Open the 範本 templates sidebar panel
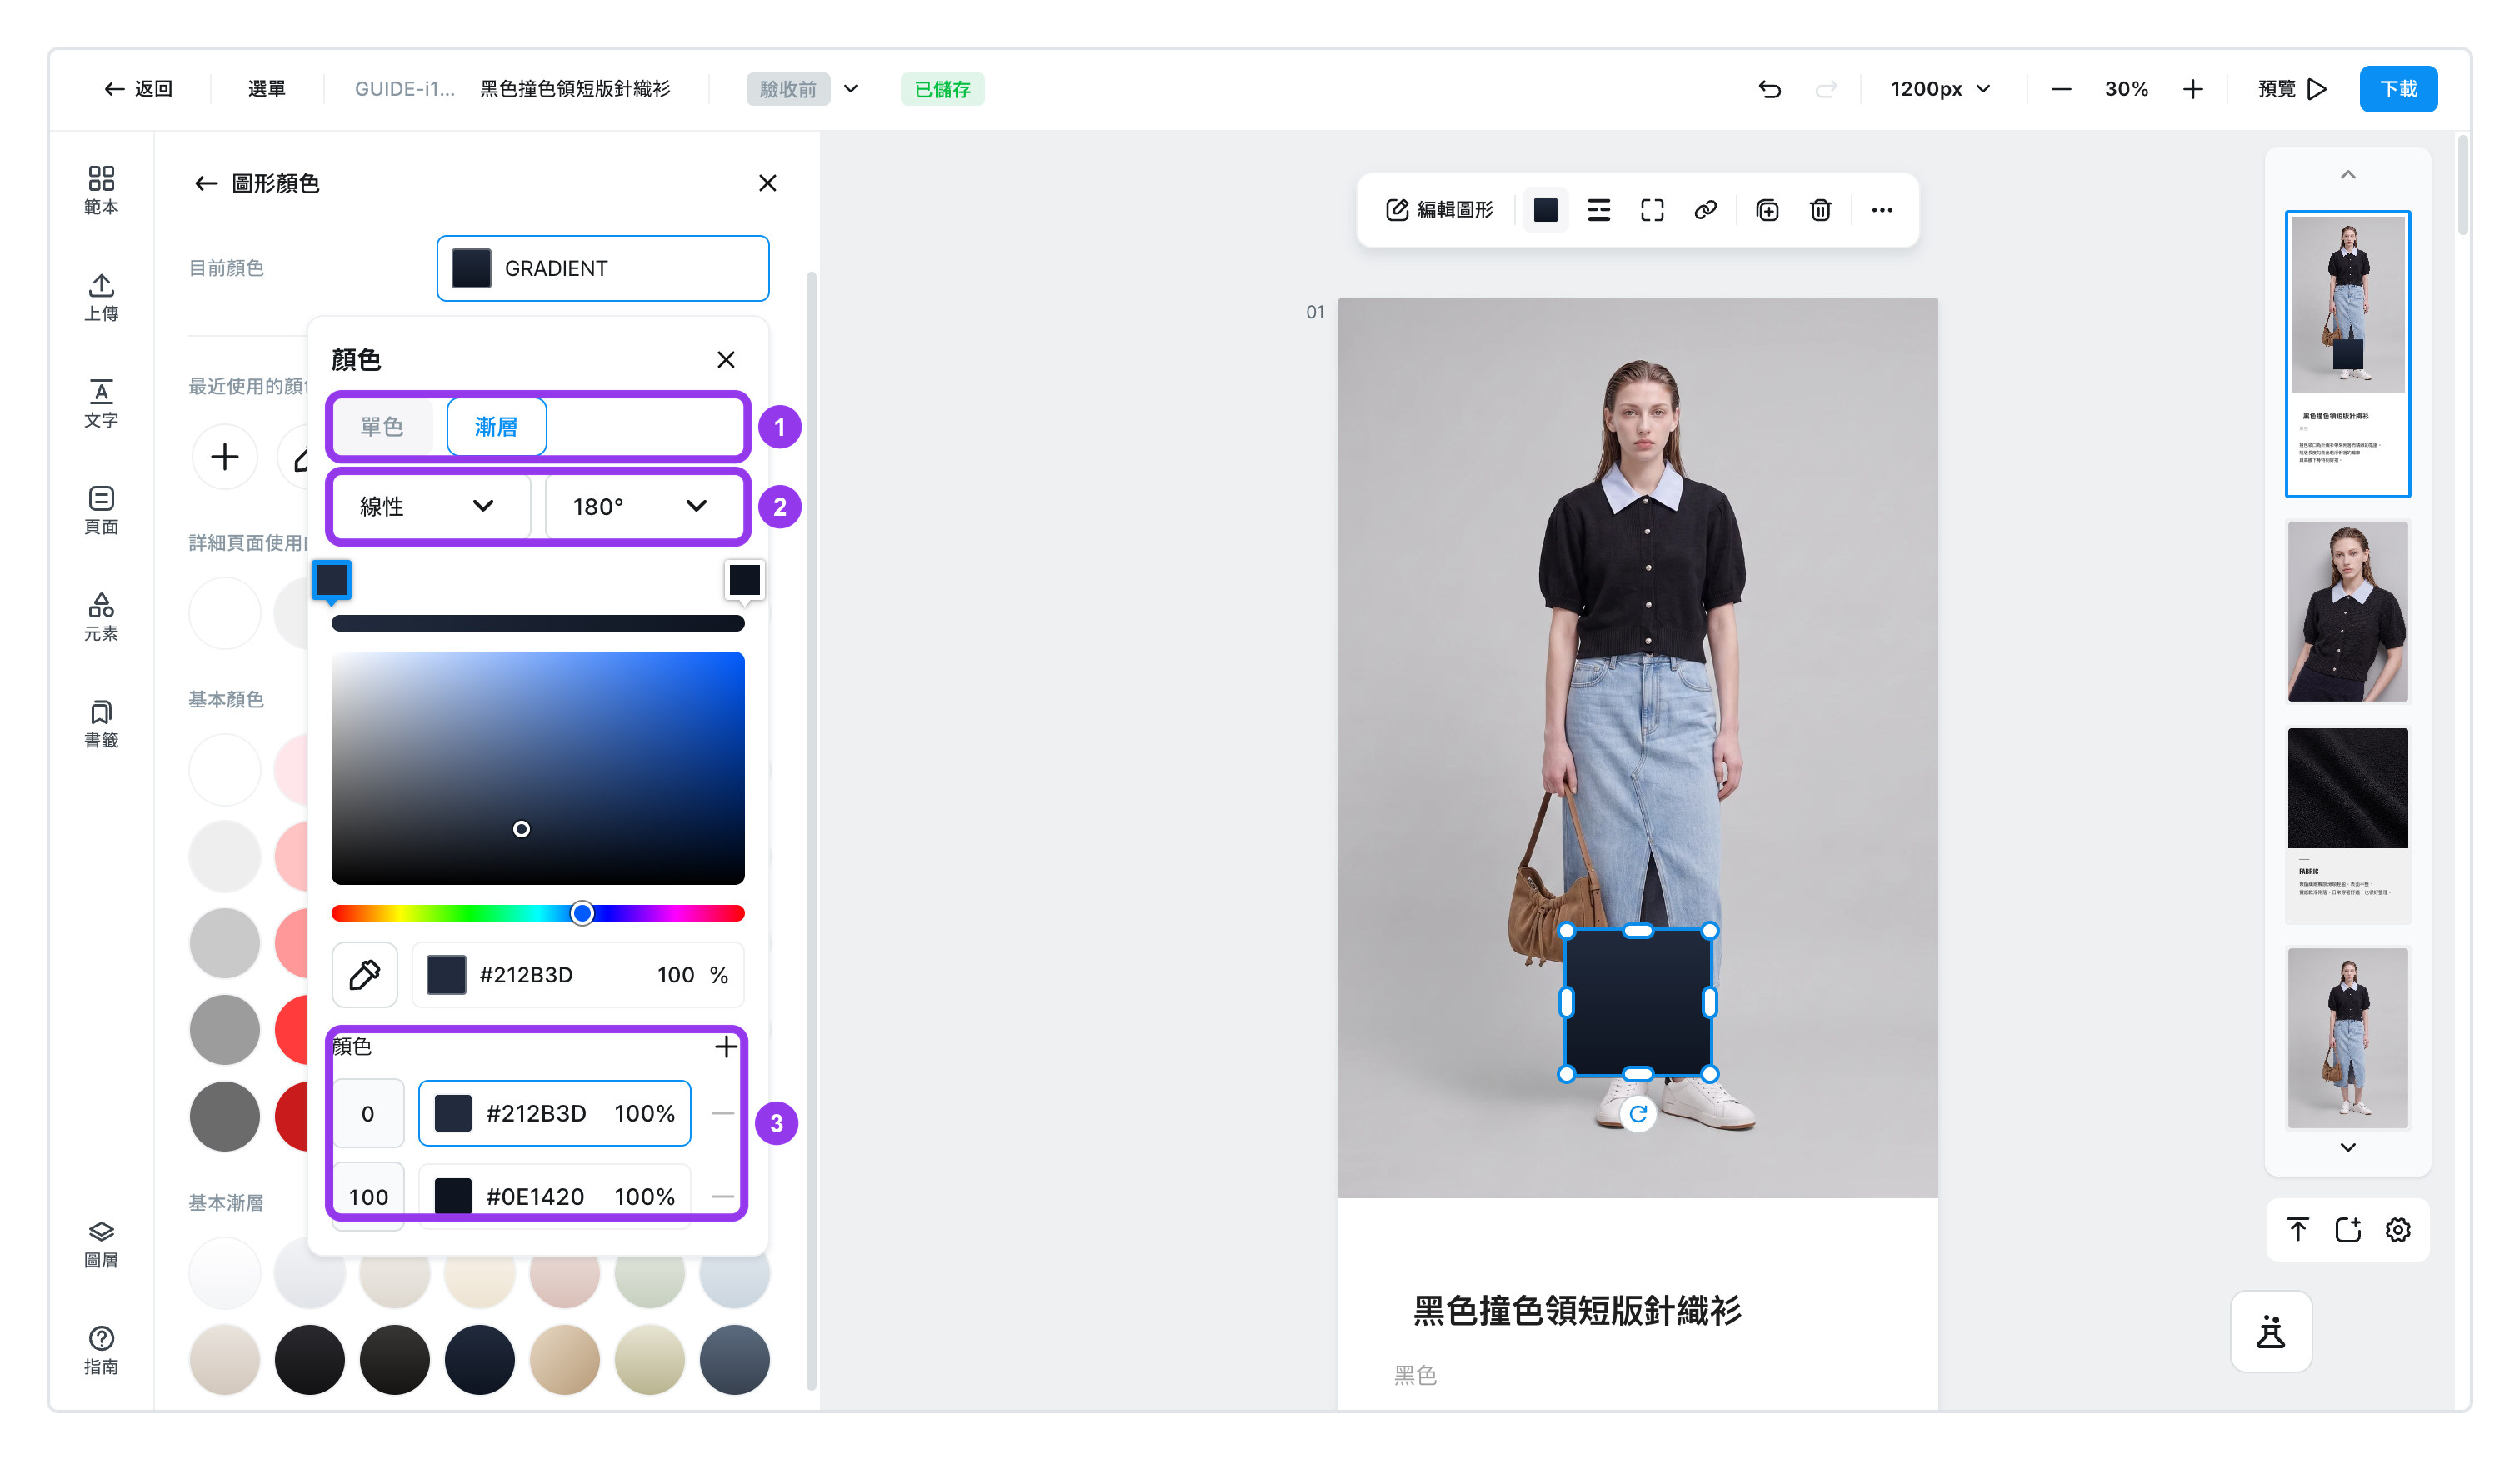The height and width of the screenshot is (1460, 2520). tap(101, 190)
